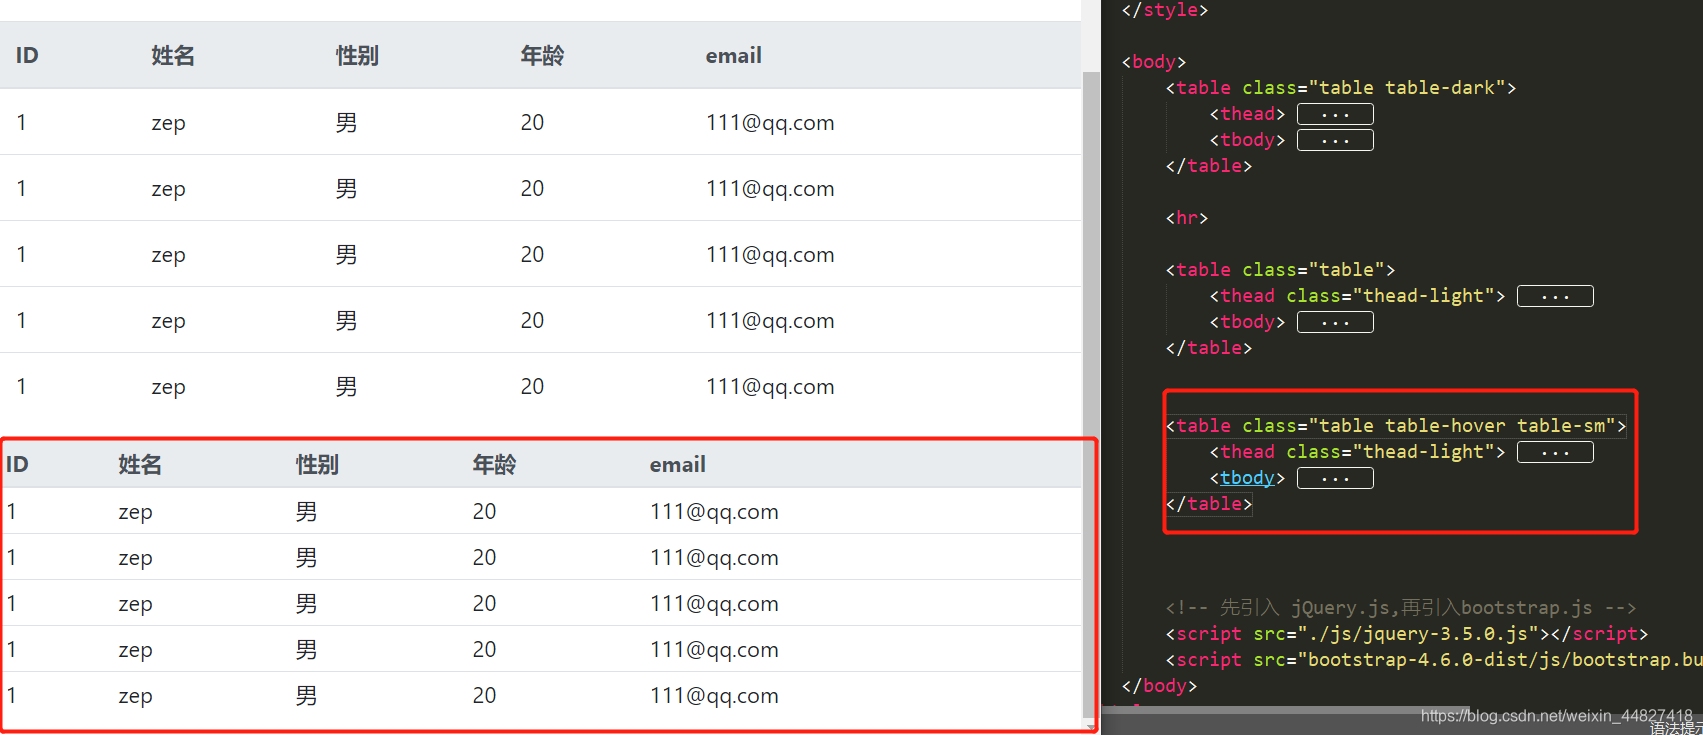
Task: Click the browser page vertical scrollbar thumb
Action: click(1090, 395)
